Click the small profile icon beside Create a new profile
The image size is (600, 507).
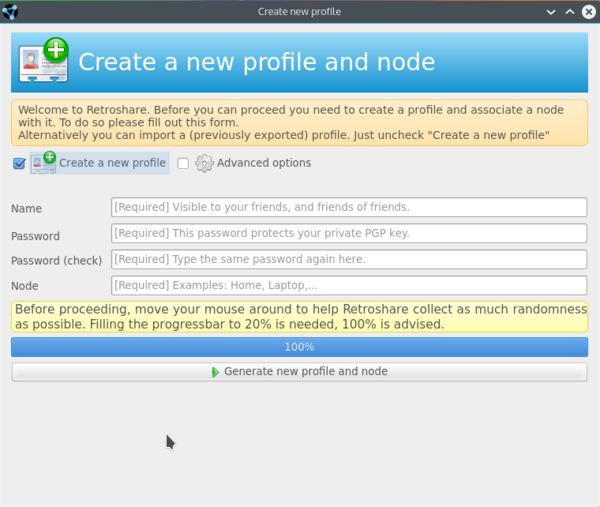click(x=43, y=163)
